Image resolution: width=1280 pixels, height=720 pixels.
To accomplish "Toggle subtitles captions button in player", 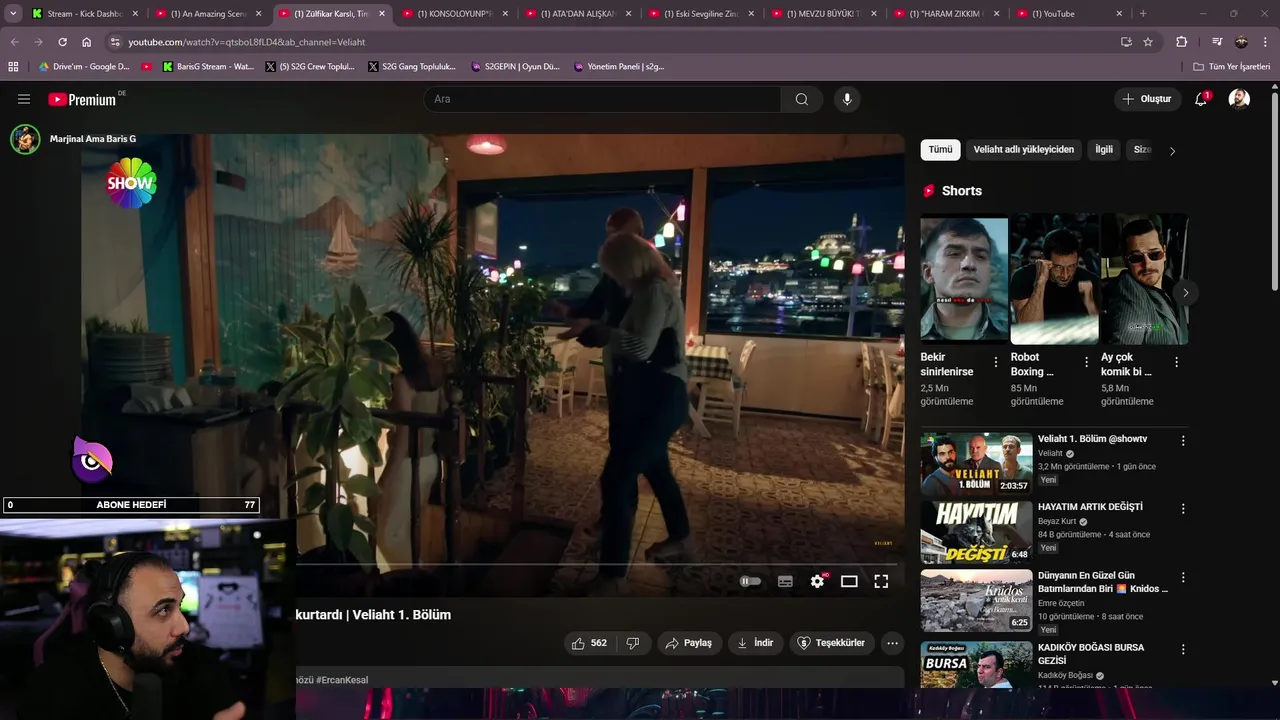I will click(785, 581).
